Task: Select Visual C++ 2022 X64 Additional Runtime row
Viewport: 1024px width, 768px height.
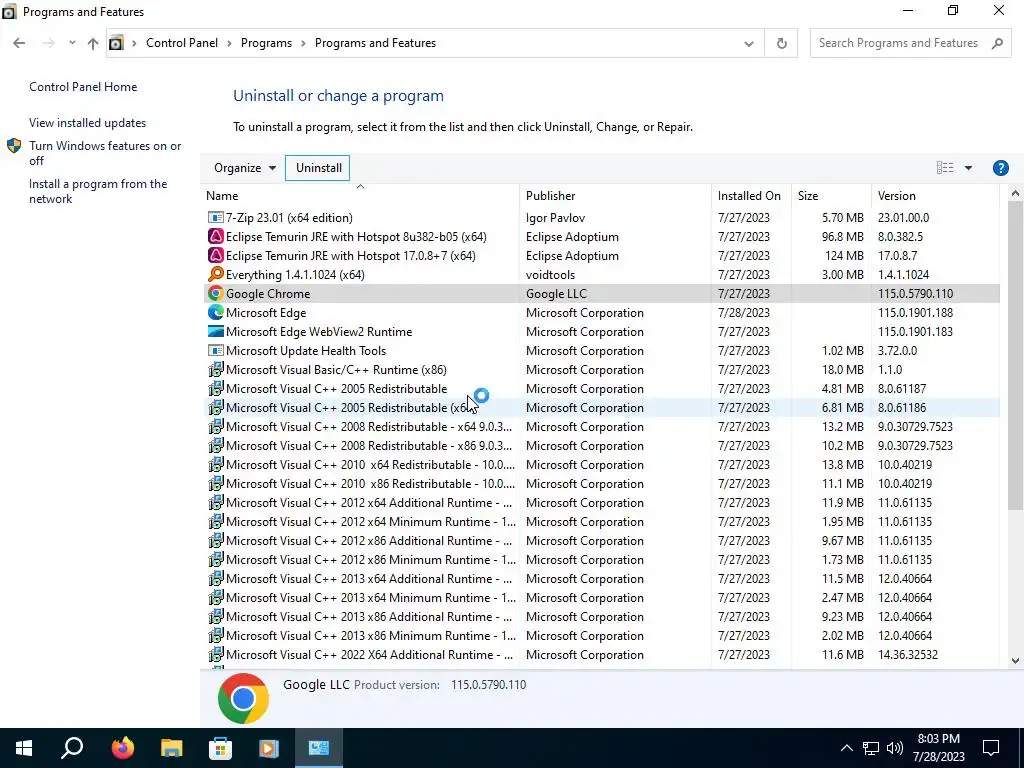Action: click(x=601, y=654)
